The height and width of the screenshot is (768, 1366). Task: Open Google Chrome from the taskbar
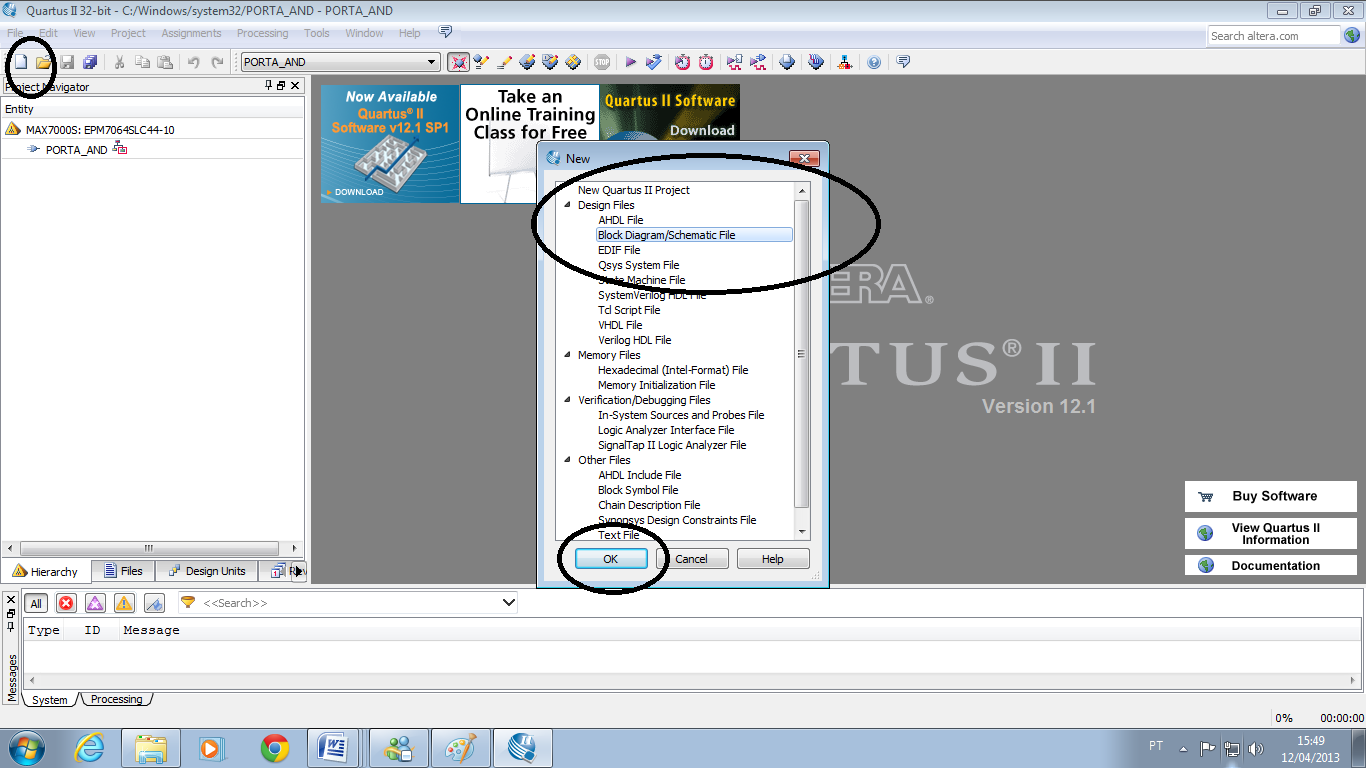274,748
